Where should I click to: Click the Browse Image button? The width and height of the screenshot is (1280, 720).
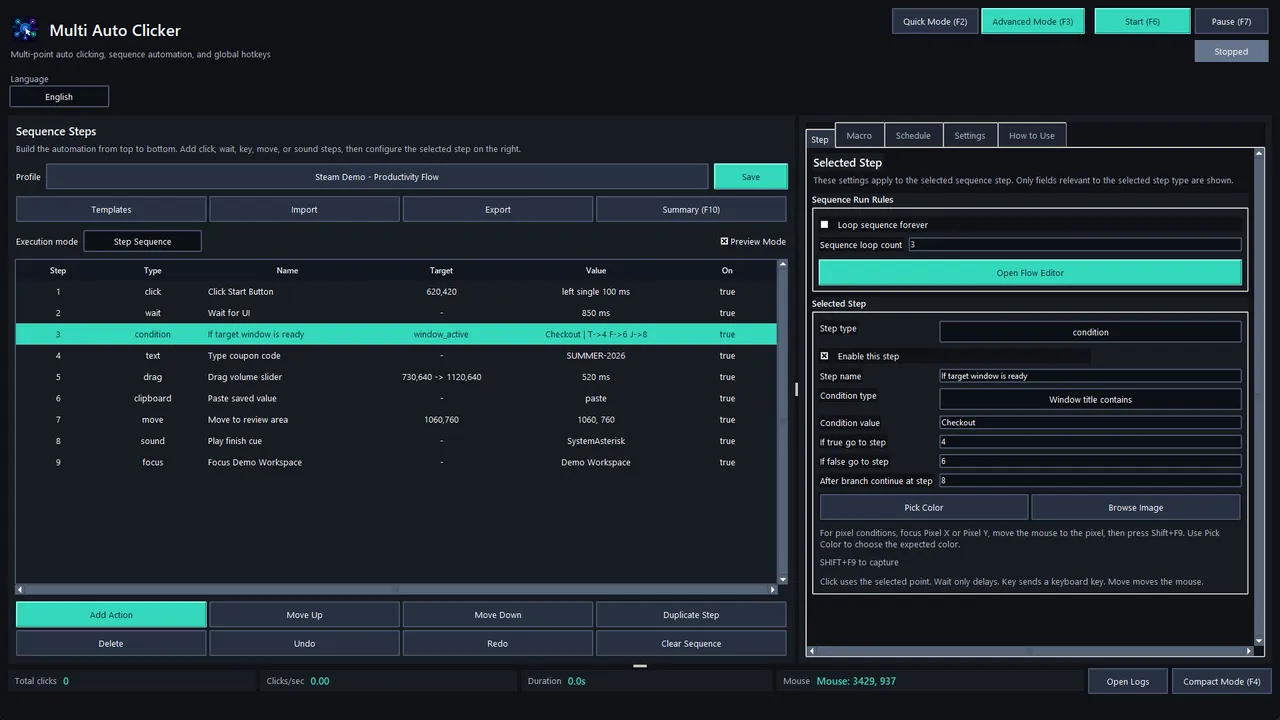pyautogui.click(x=1136, y=507)
